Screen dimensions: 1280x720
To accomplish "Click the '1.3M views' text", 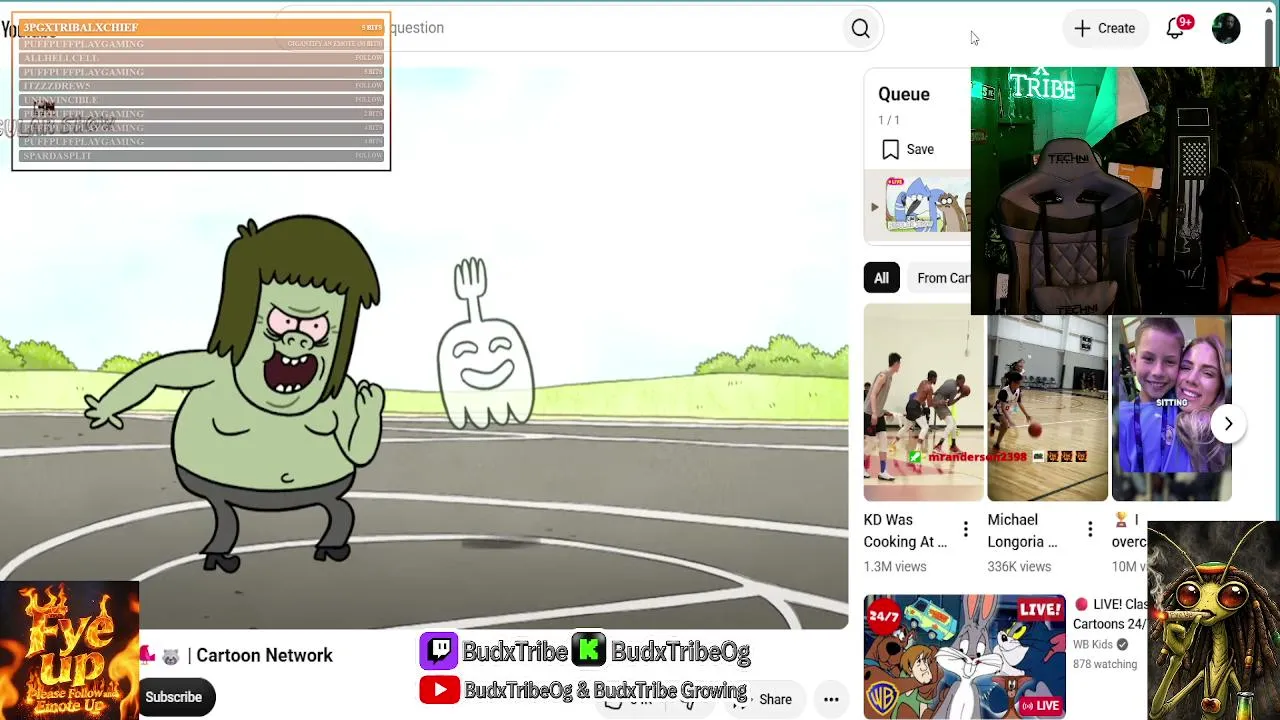I will pyautogui.click(x=895, y=567).
